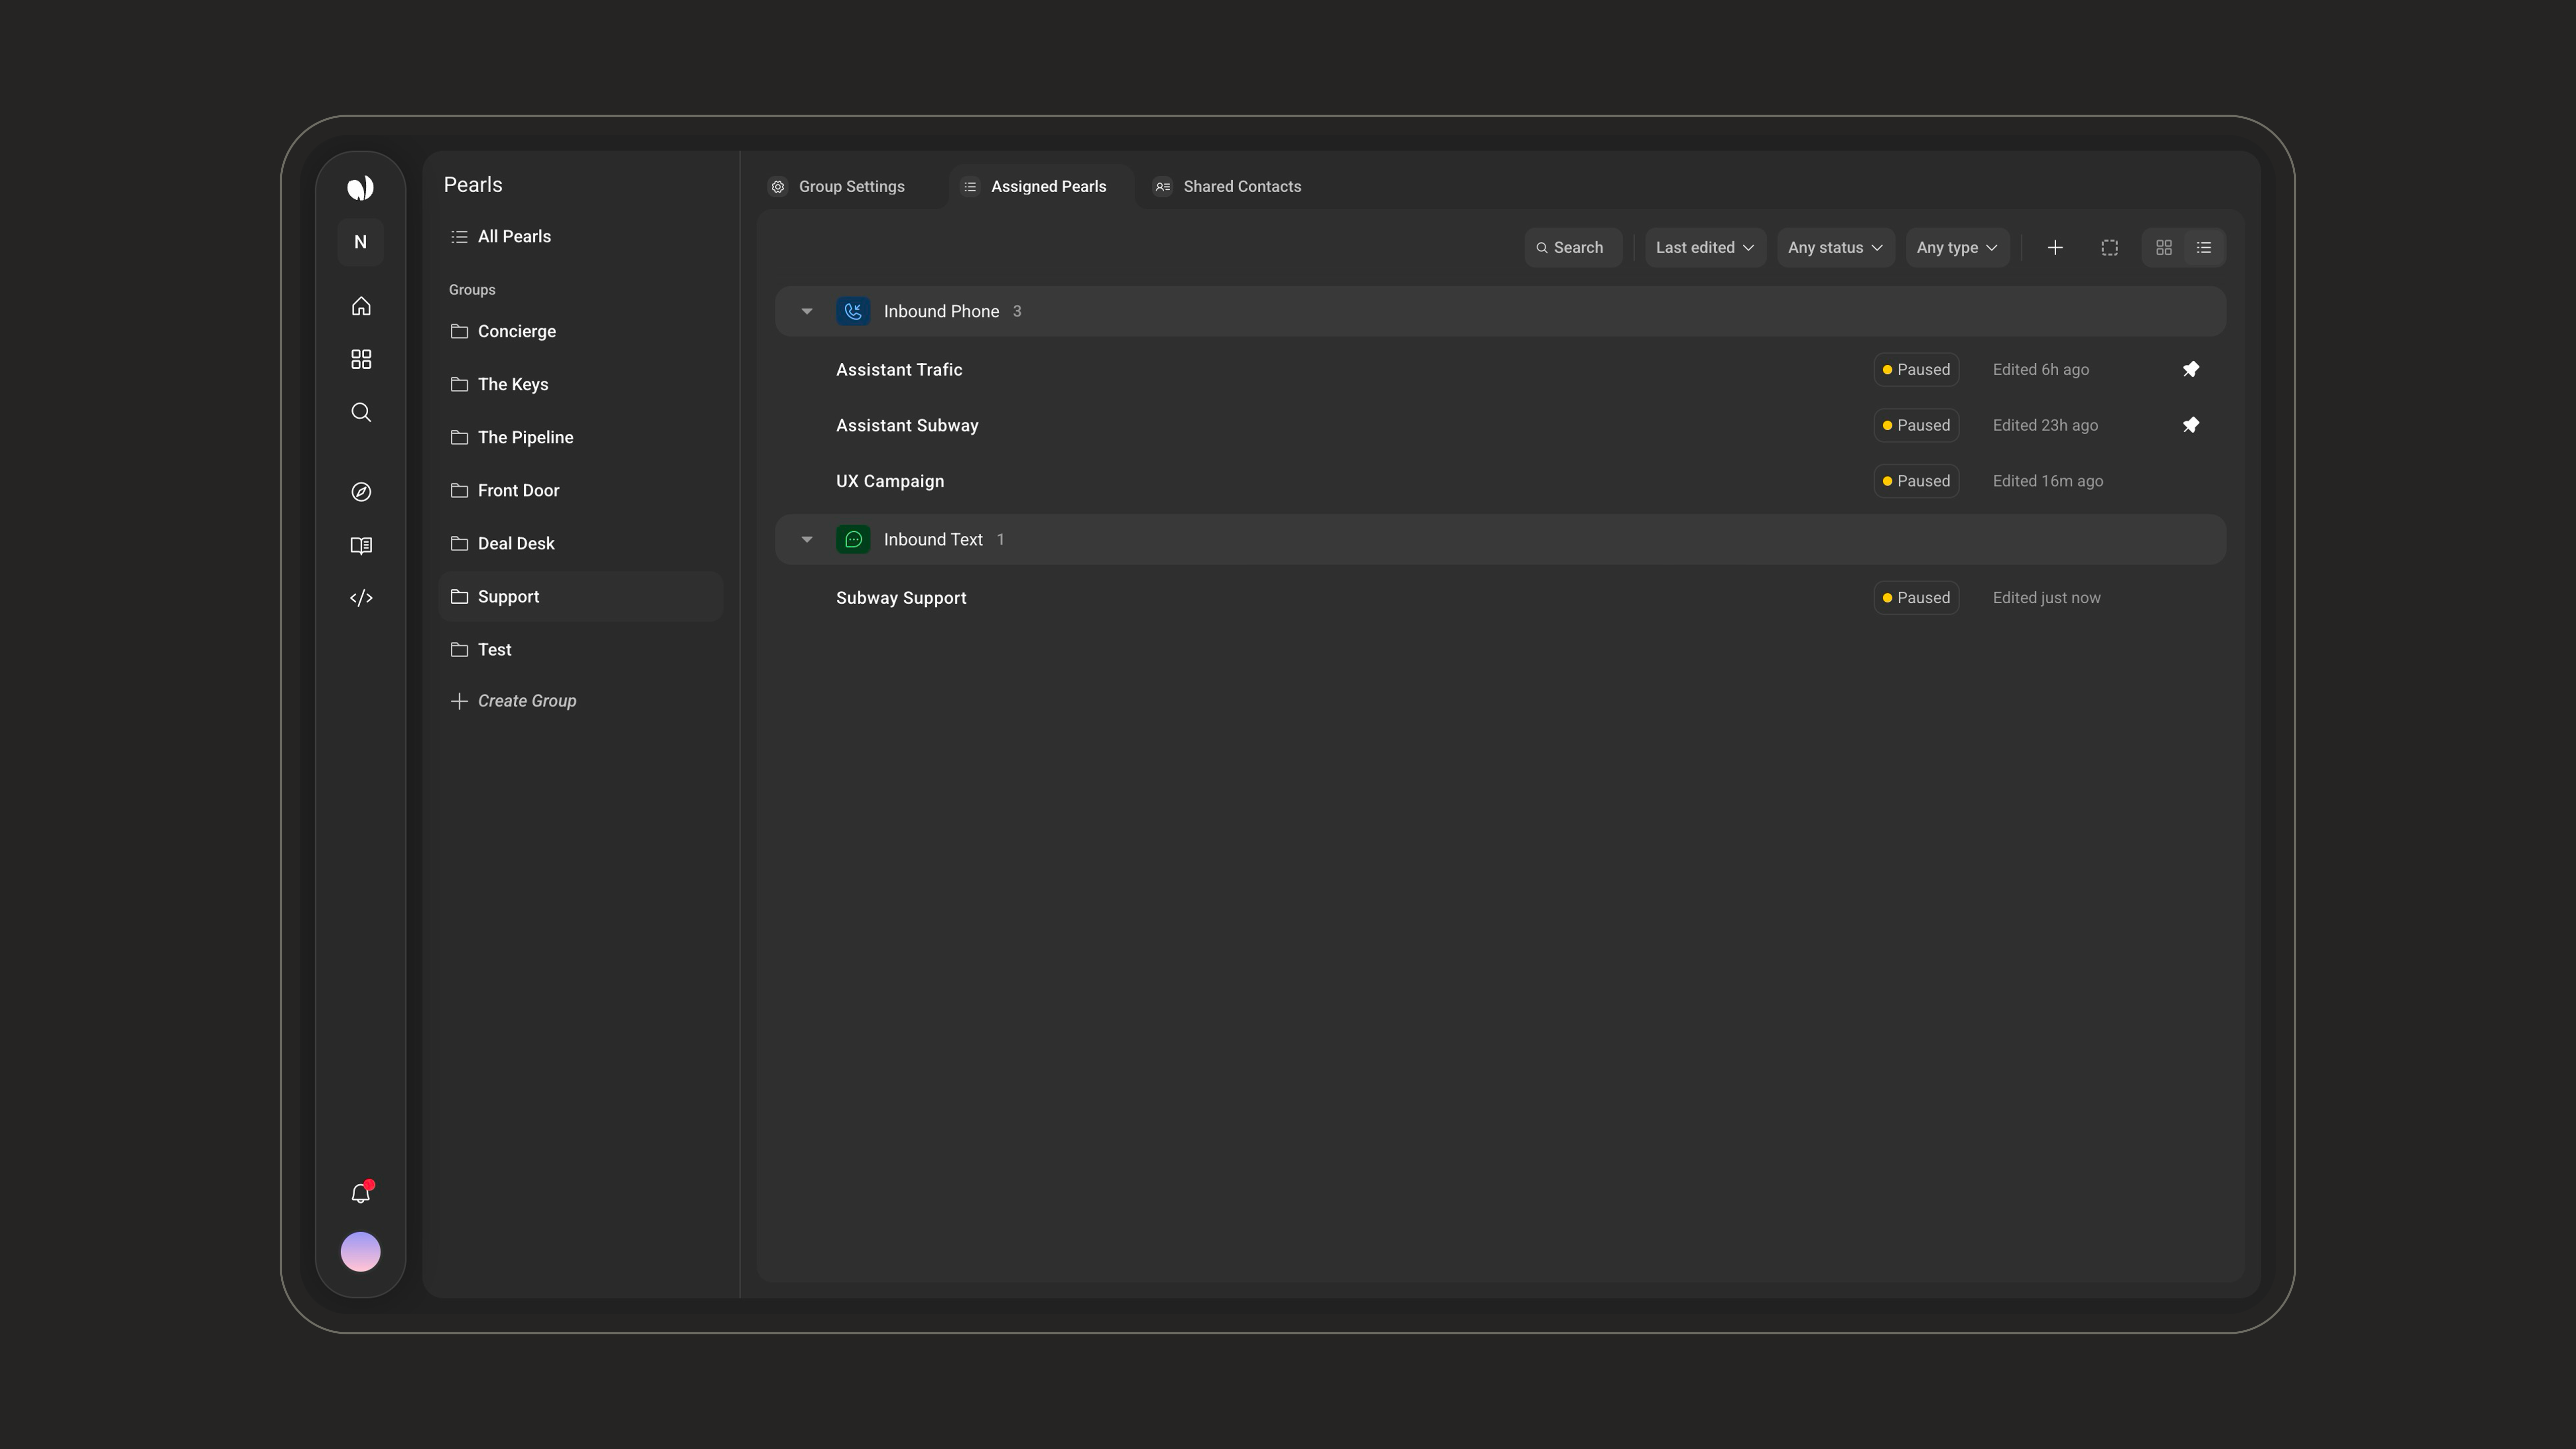This screenshot has width=2576, height=1449.
Task: Click the sidebar search magnifier icon
Action: click(x=361, y=412)
